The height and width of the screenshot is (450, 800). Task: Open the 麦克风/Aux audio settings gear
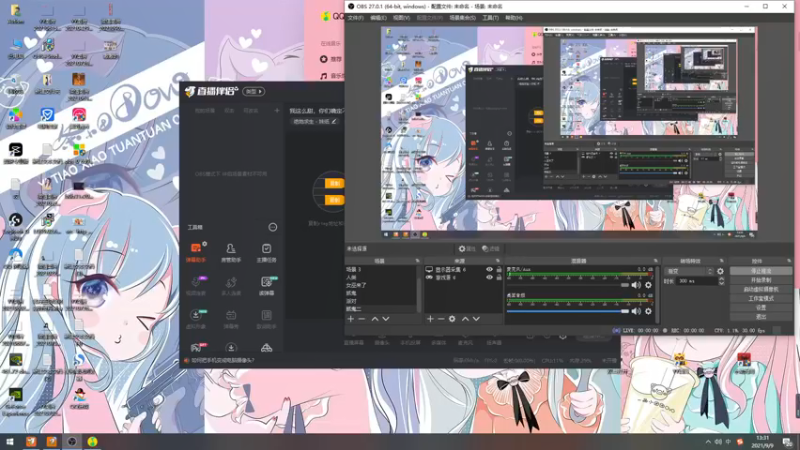(648, 285)
